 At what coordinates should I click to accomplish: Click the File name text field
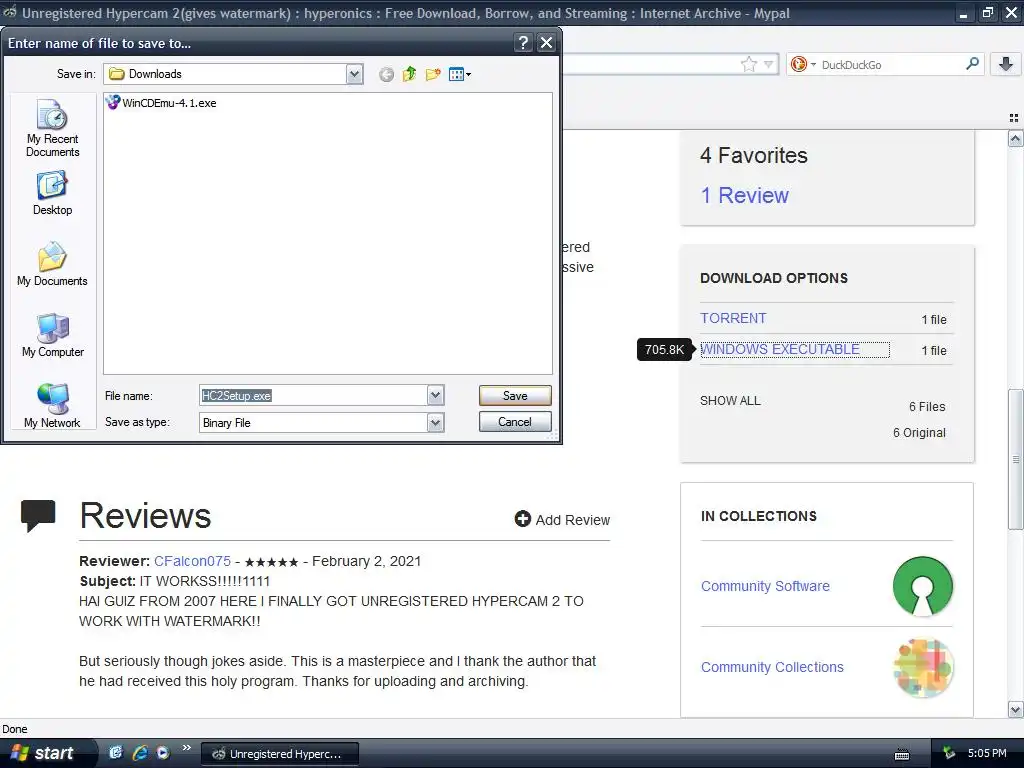[x=313, y=396]
